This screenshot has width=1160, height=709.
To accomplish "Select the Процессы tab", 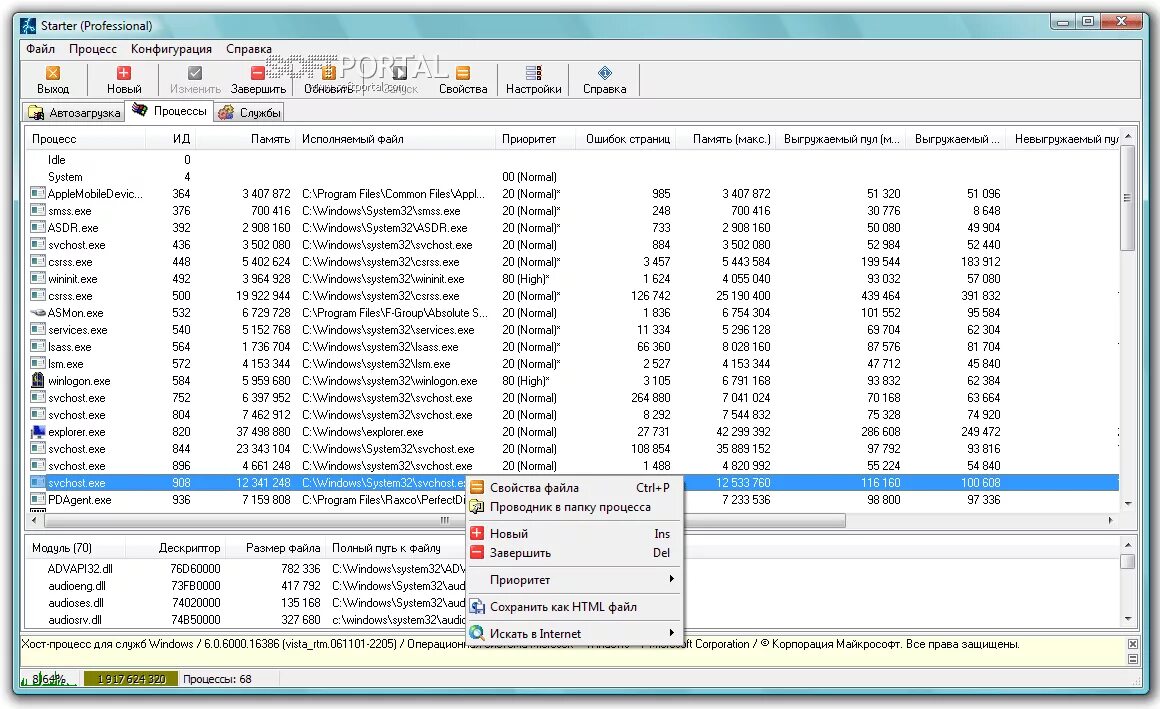I will pos(169,111).
